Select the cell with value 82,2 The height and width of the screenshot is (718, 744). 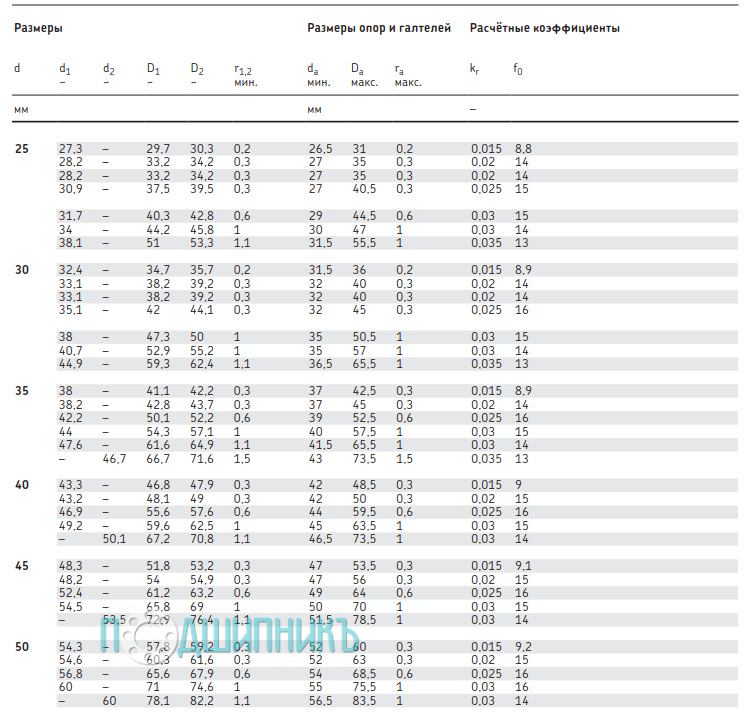[x=202, y=701]
